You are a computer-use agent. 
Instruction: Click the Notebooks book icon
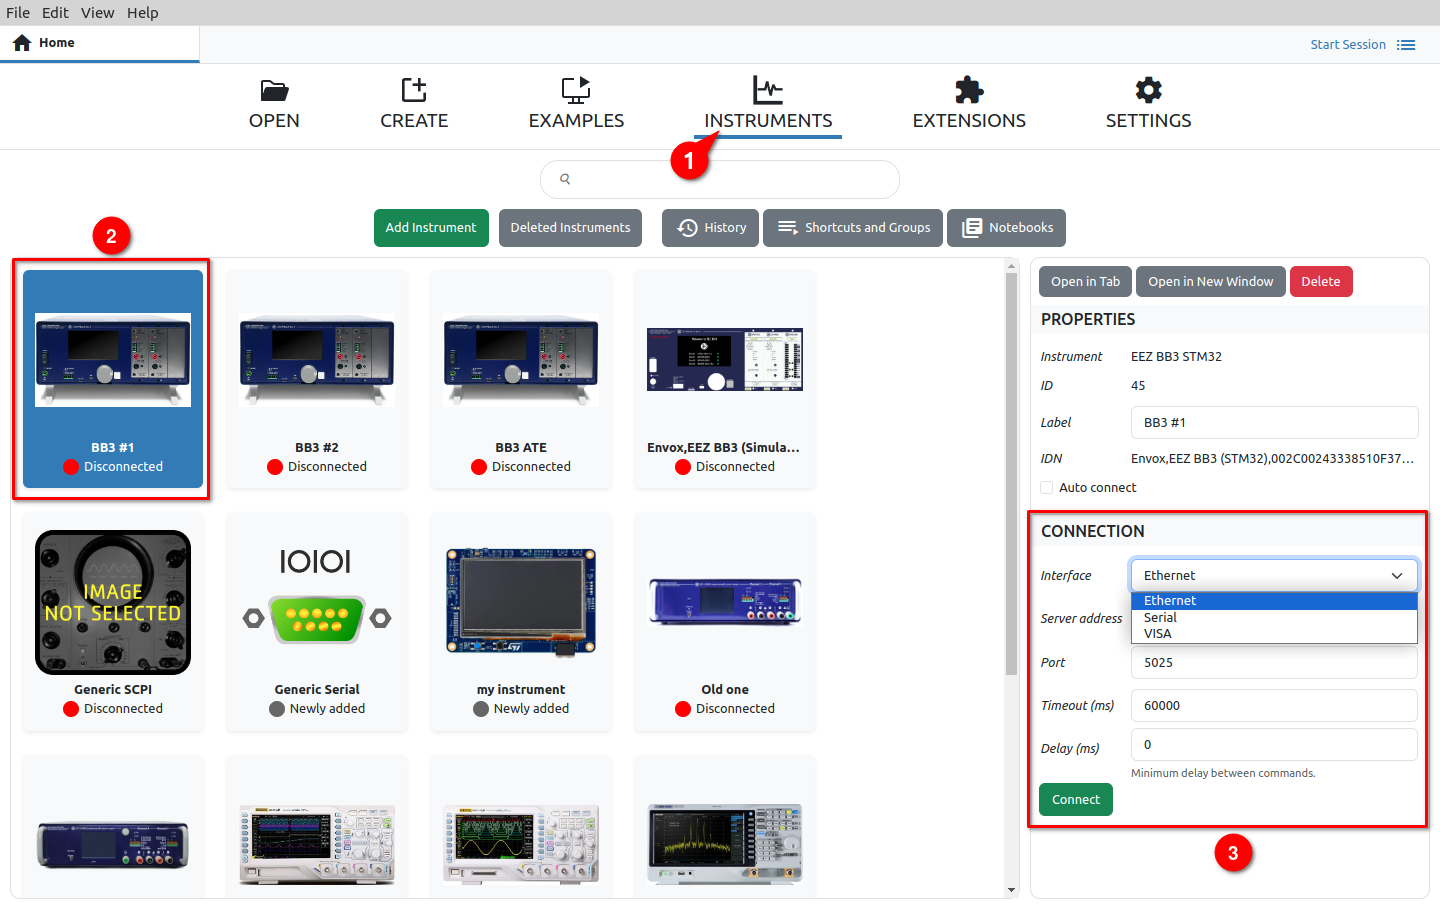[971, 228]
